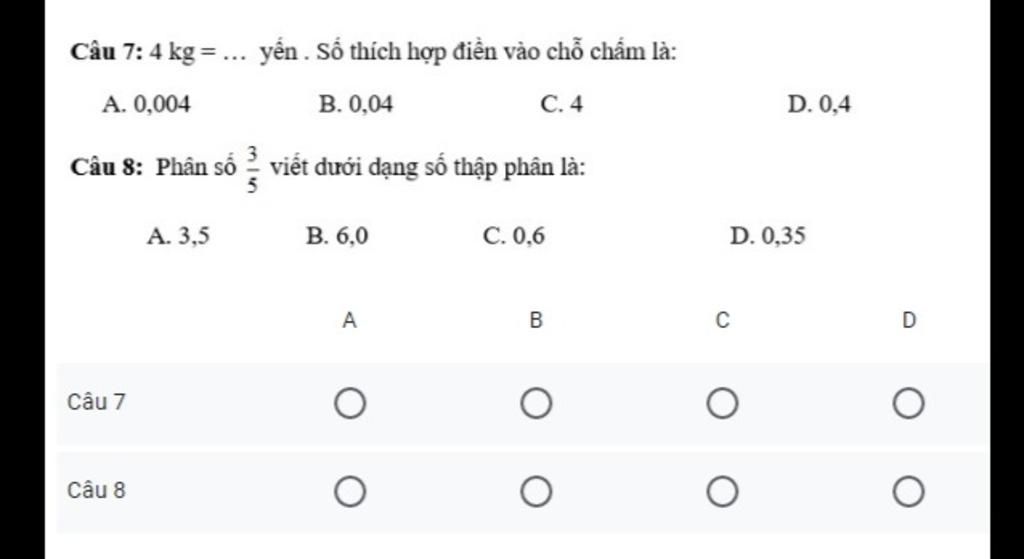
Task: Pick radio B in the Câu 8 row
Action: 536,492
